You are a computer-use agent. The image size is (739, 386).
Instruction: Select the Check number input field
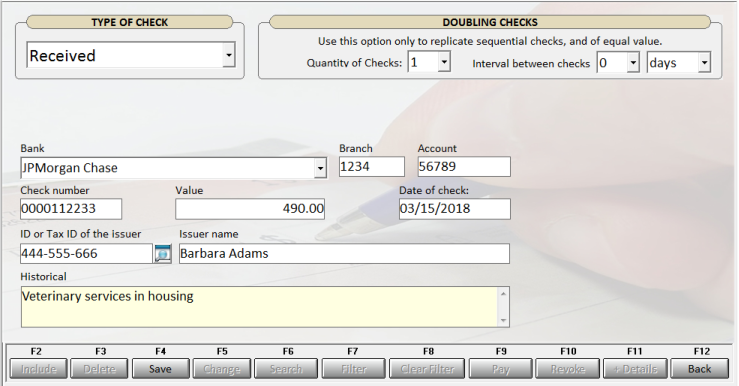pos(71,209)
